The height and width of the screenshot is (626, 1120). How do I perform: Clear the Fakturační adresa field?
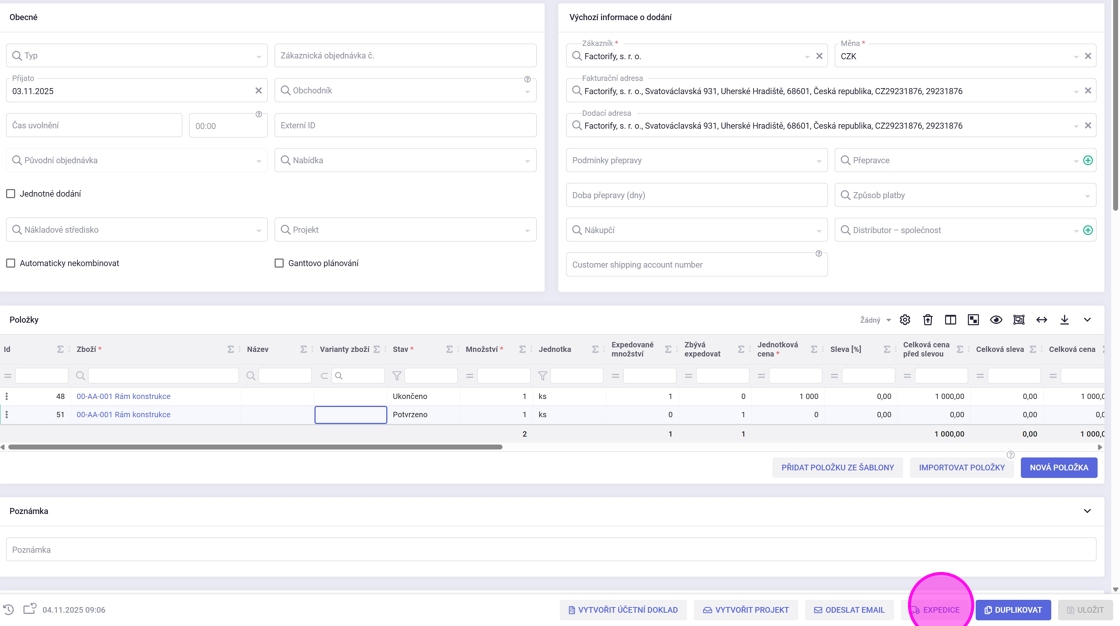tap(1088, 91)
